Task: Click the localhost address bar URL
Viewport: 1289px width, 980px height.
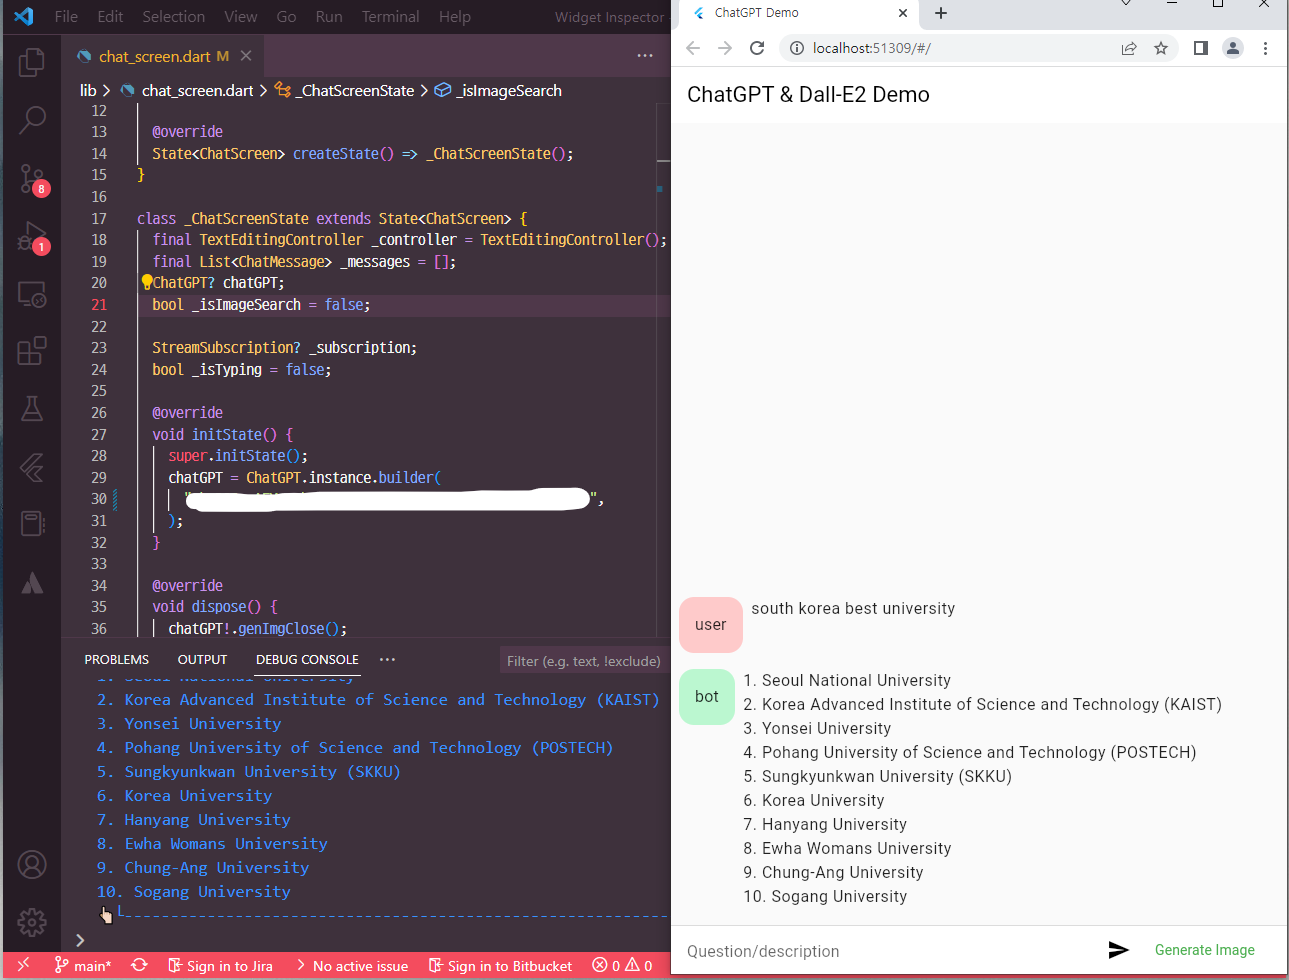Action: click(x=872, y=48)
